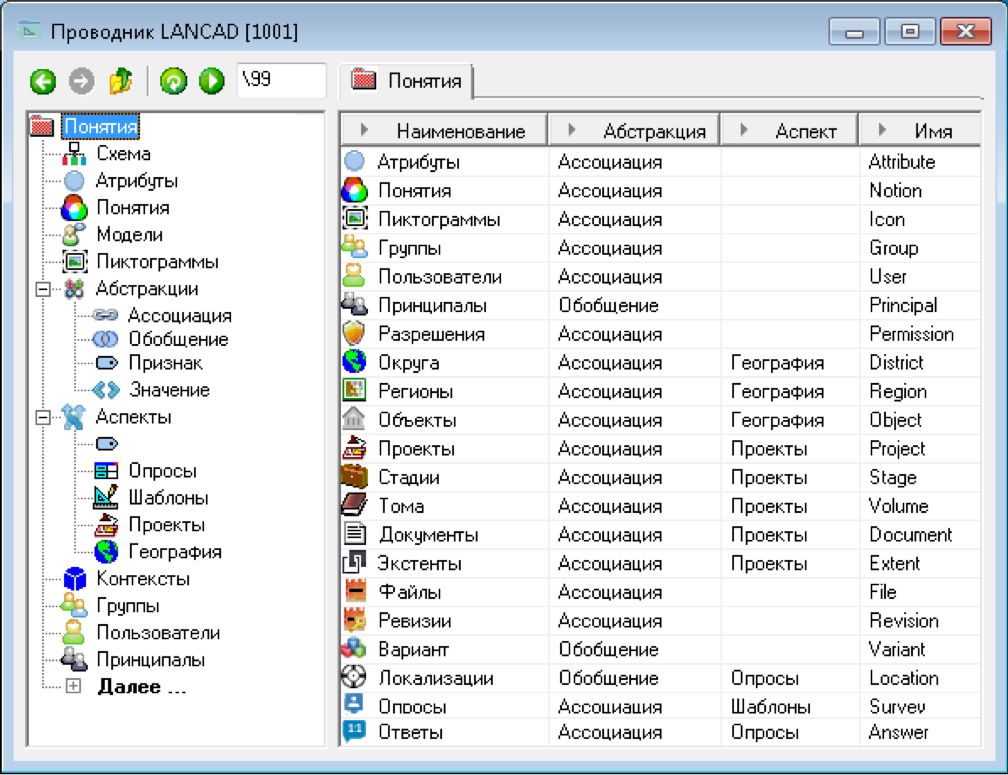Select the Тома book icon in list

pos(354,505)
